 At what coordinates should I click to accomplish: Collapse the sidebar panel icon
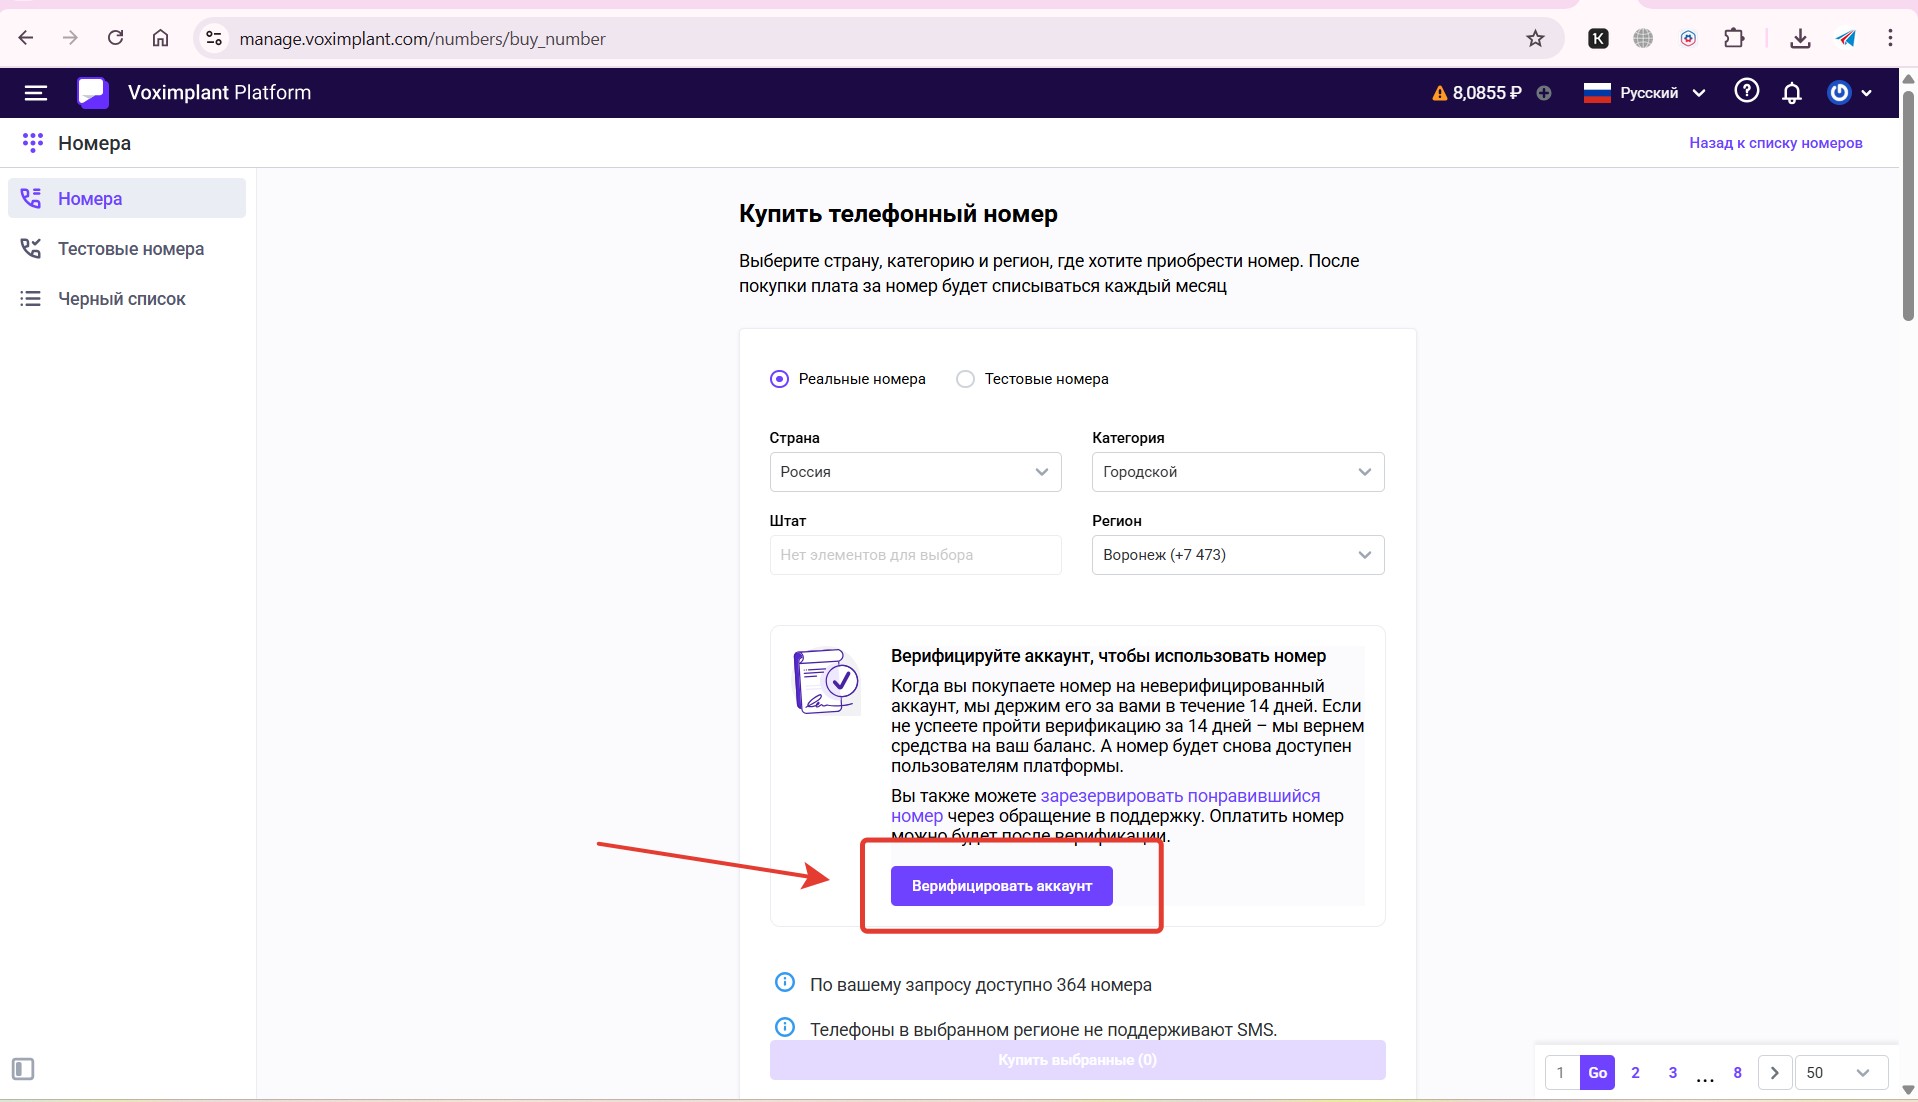tap(23, 1069)
